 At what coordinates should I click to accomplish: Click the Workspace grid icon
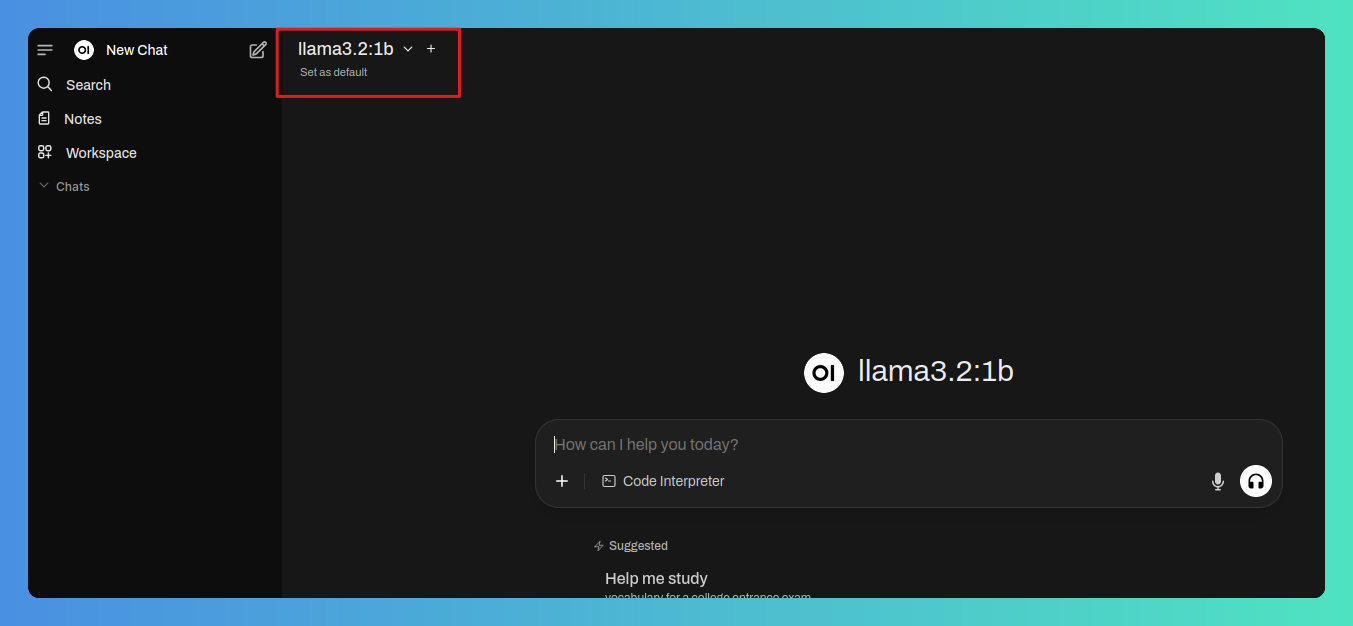pos(45,153)
